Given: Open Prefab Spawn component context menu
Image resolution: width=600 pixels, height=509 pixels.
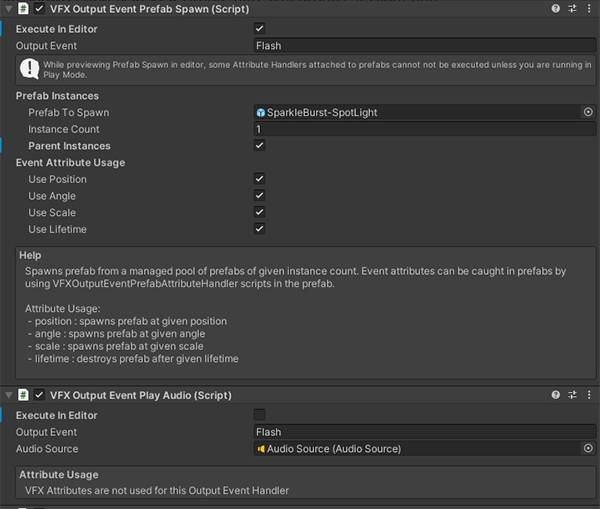Looking at the screenshot, I should (588, 8).
